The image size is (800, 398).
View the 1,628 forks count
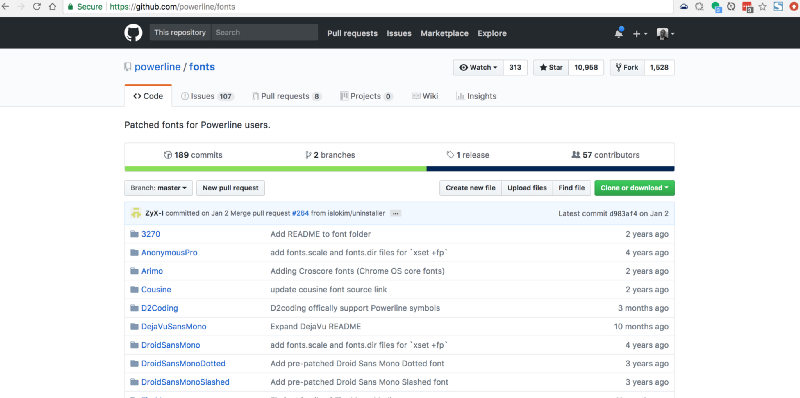tap(659, 67)
